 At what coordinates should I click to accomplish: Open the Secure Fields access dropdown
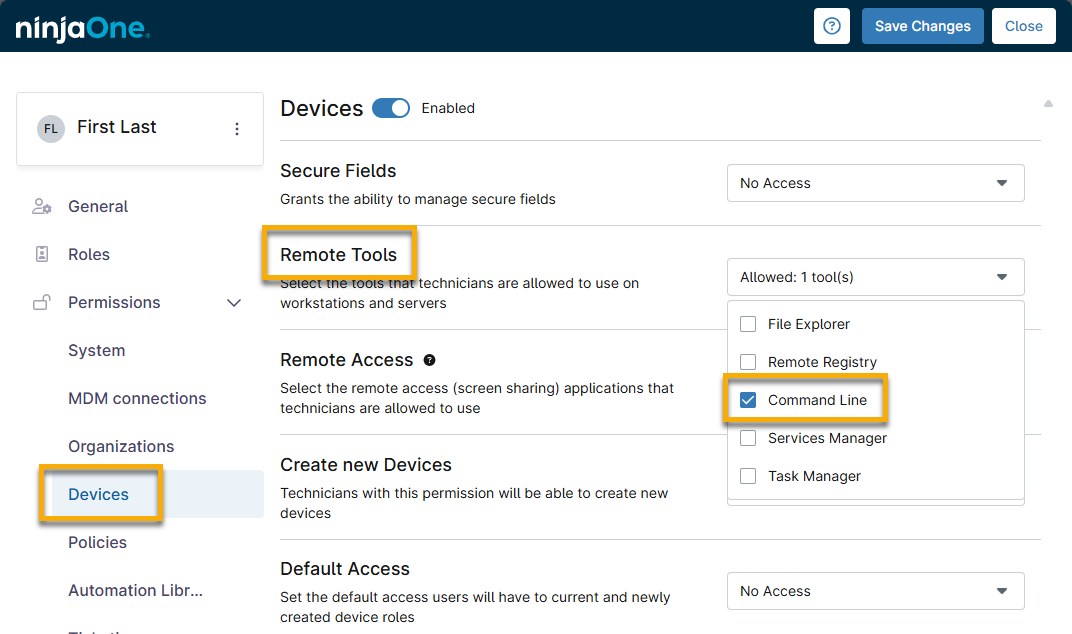pos(875,183)
